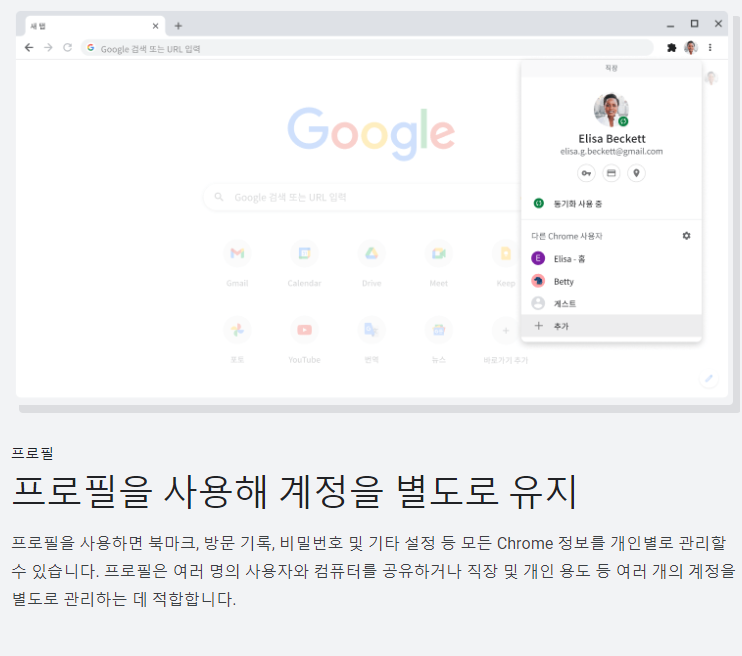742x656 pixels.
Task: Open payment methods card icon
Action: click(x=611, y=173)
